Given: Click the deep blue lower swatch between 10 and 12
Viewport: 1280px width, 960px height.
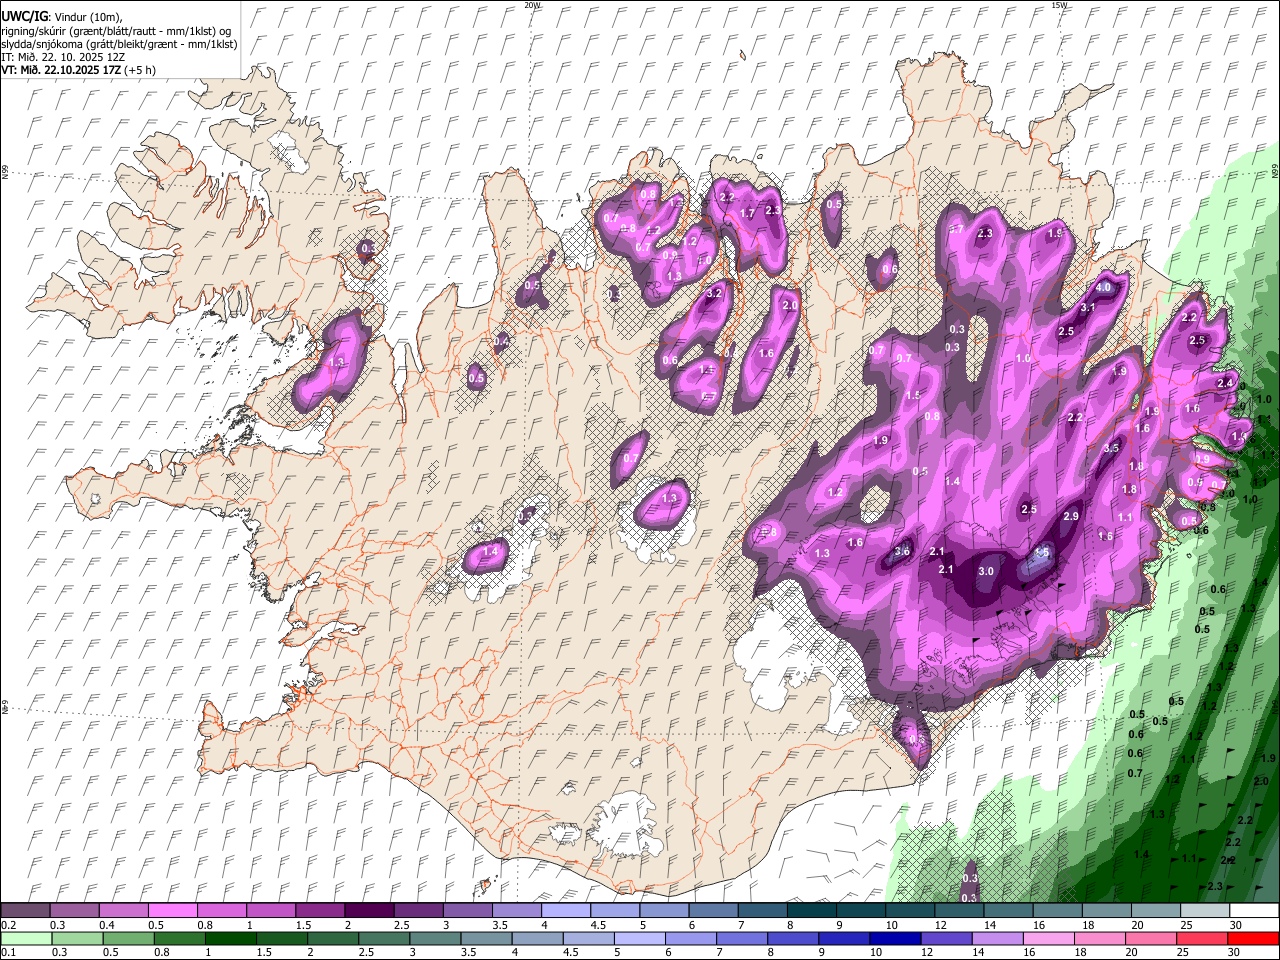Looking at the screenshot, I should (x=895, y=939).
